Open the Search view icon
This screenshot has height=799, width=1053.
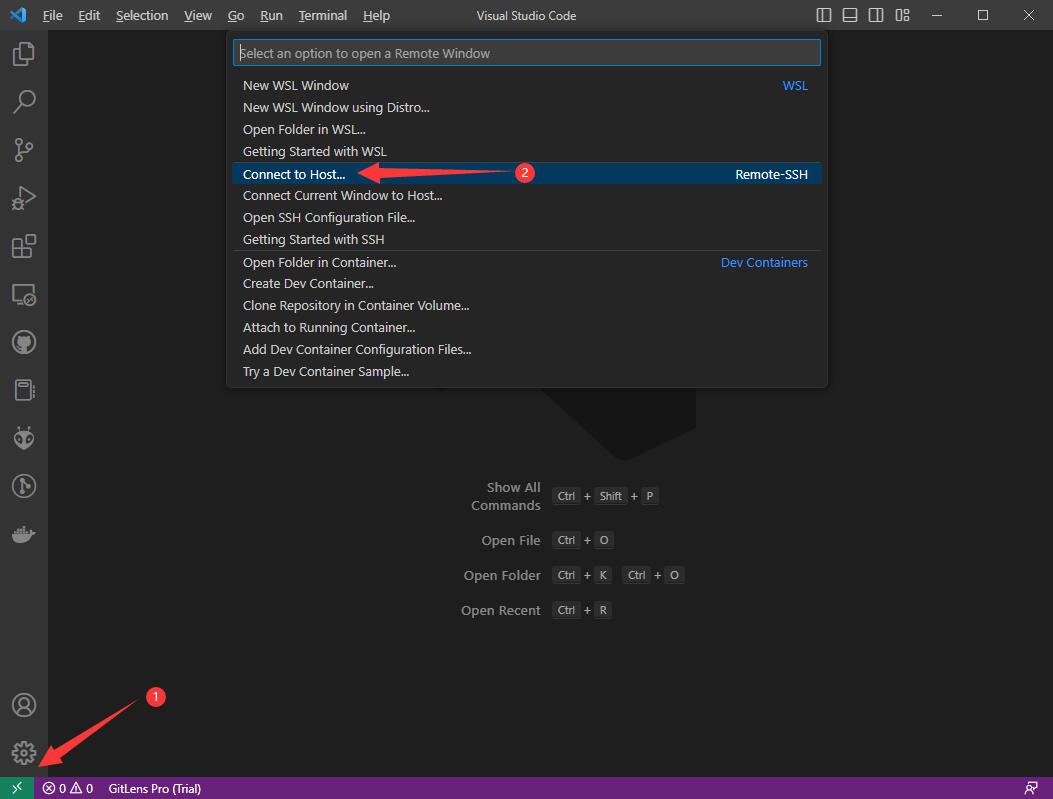point(24,101)
